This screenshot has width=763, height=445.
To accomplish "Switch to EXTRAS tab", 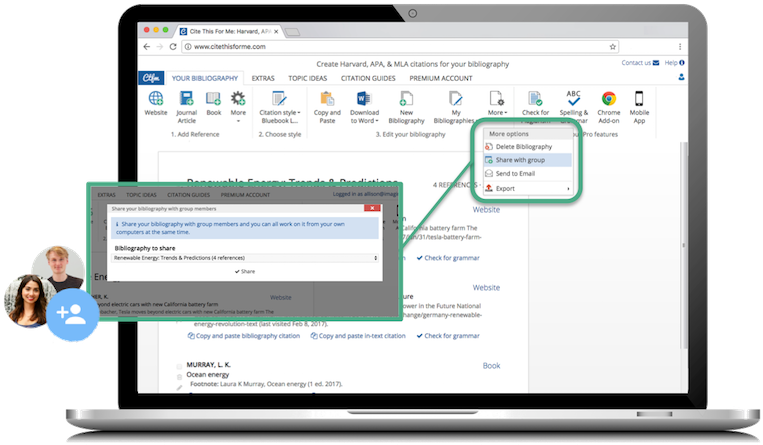I will pyautogui.click(x=263, y=78).
